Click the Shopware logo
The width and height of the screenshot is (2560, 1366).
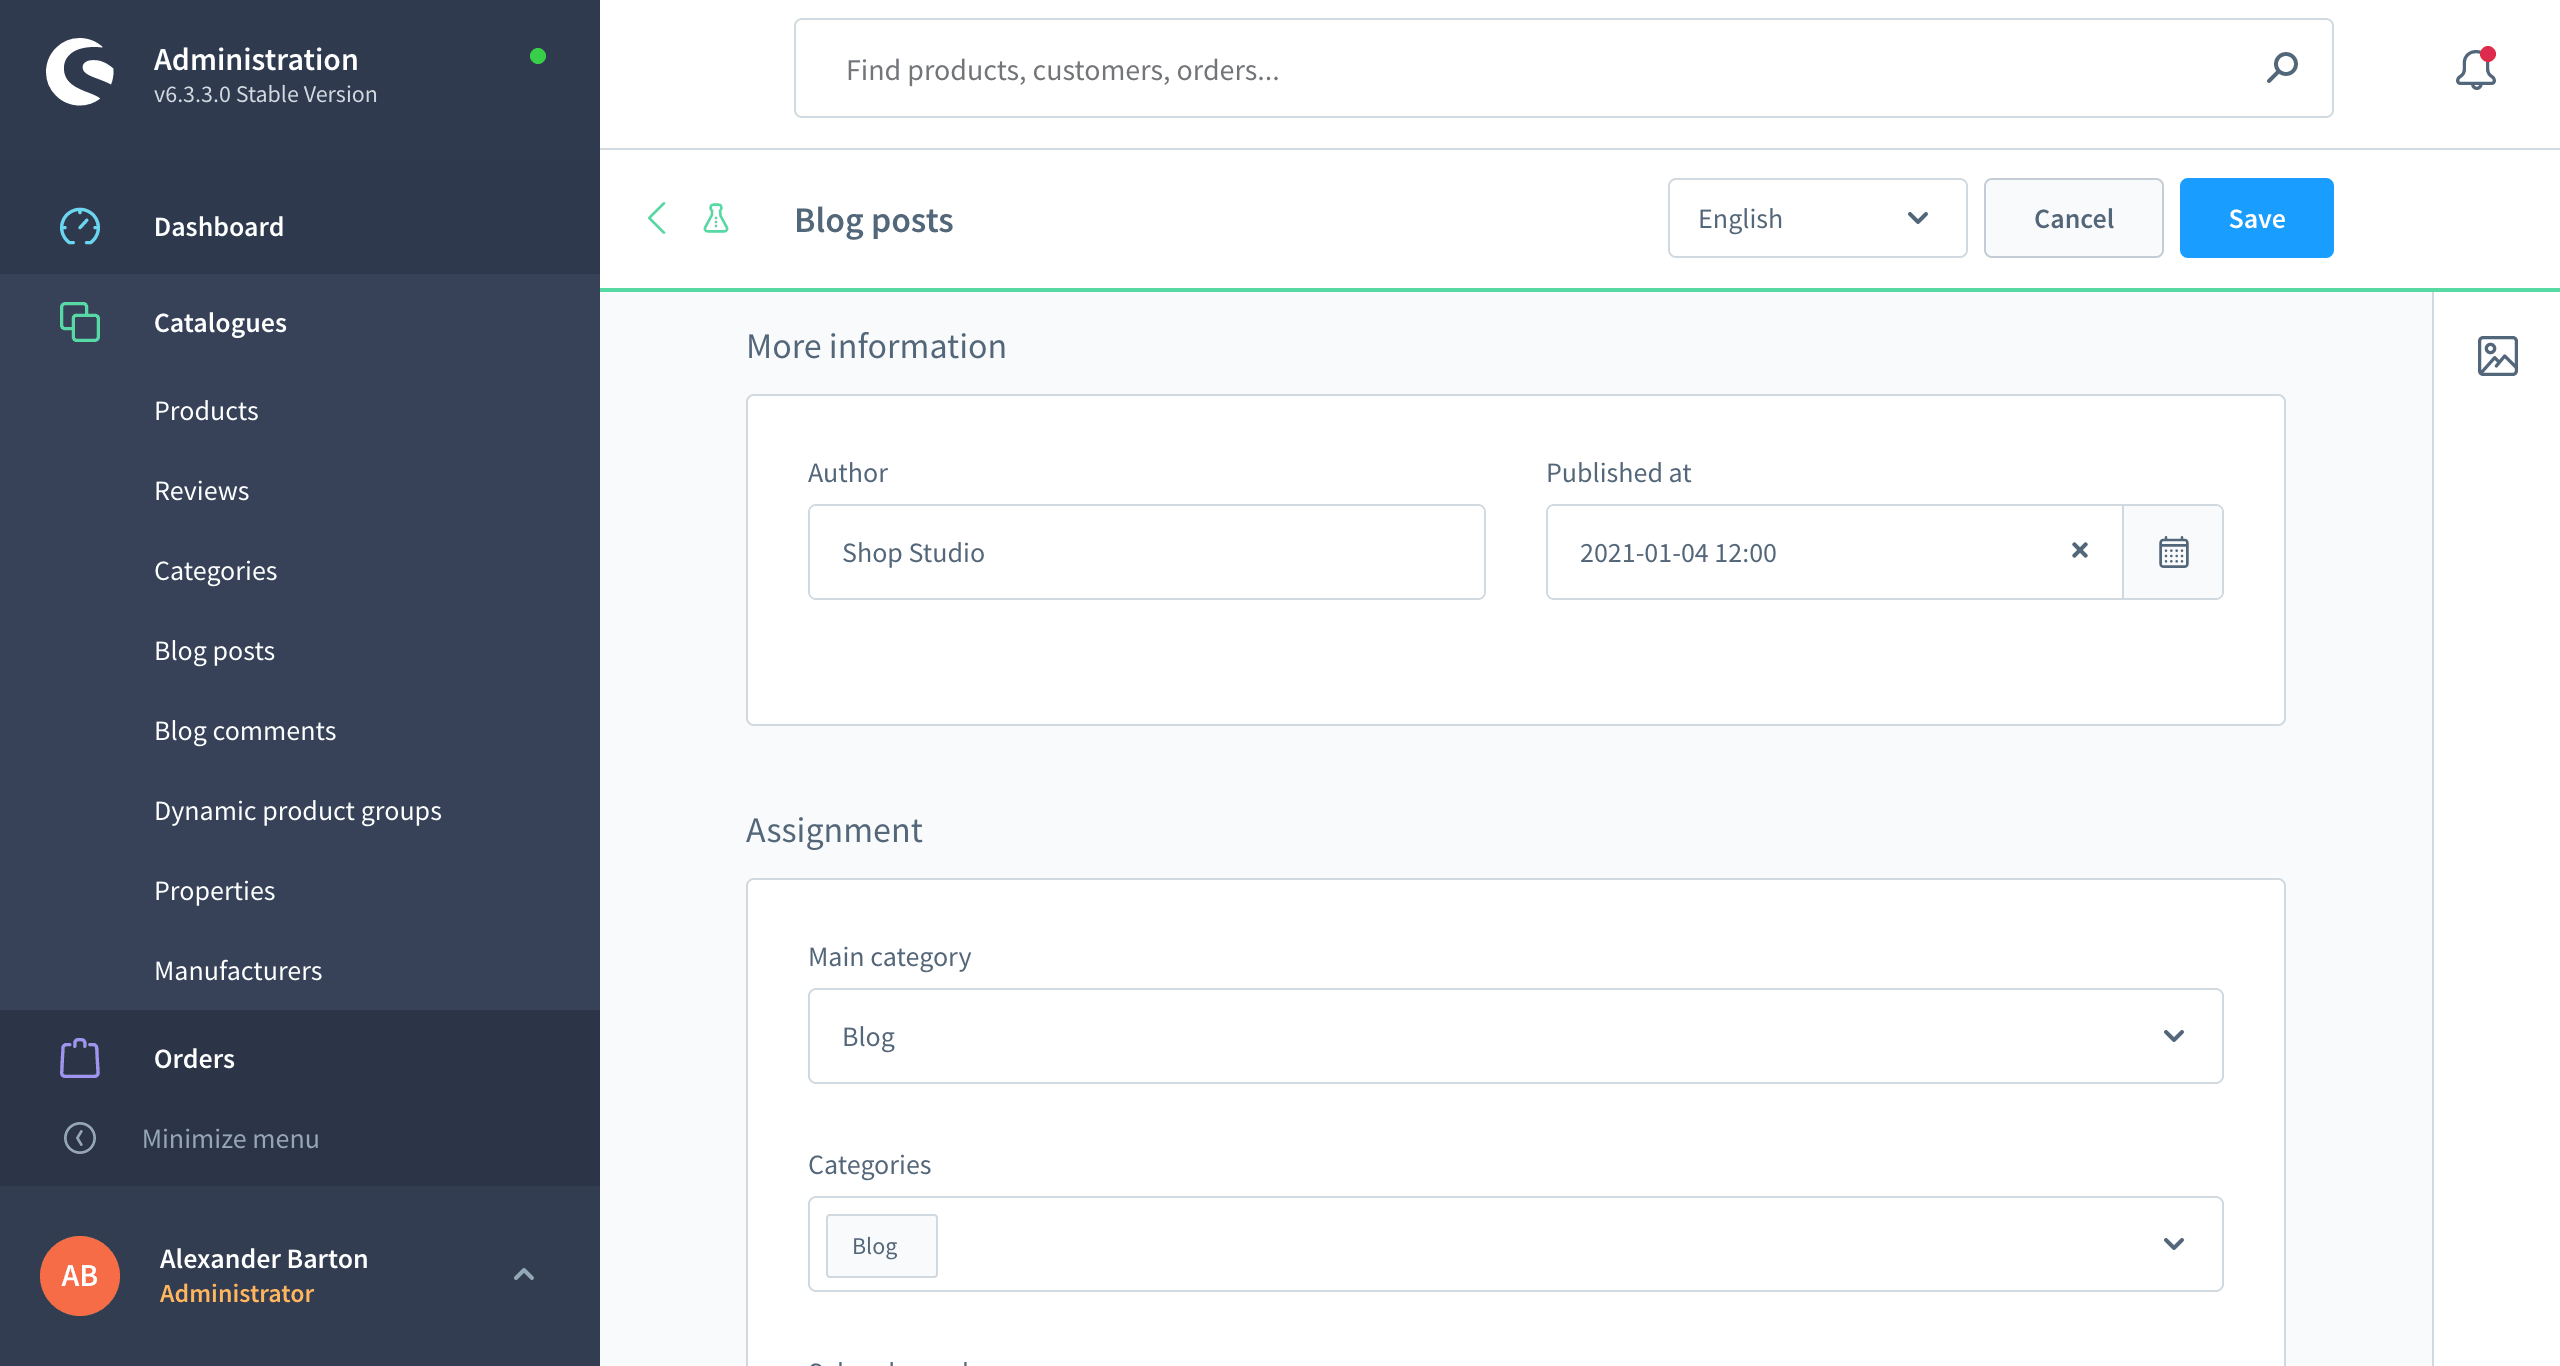point(80,71)
